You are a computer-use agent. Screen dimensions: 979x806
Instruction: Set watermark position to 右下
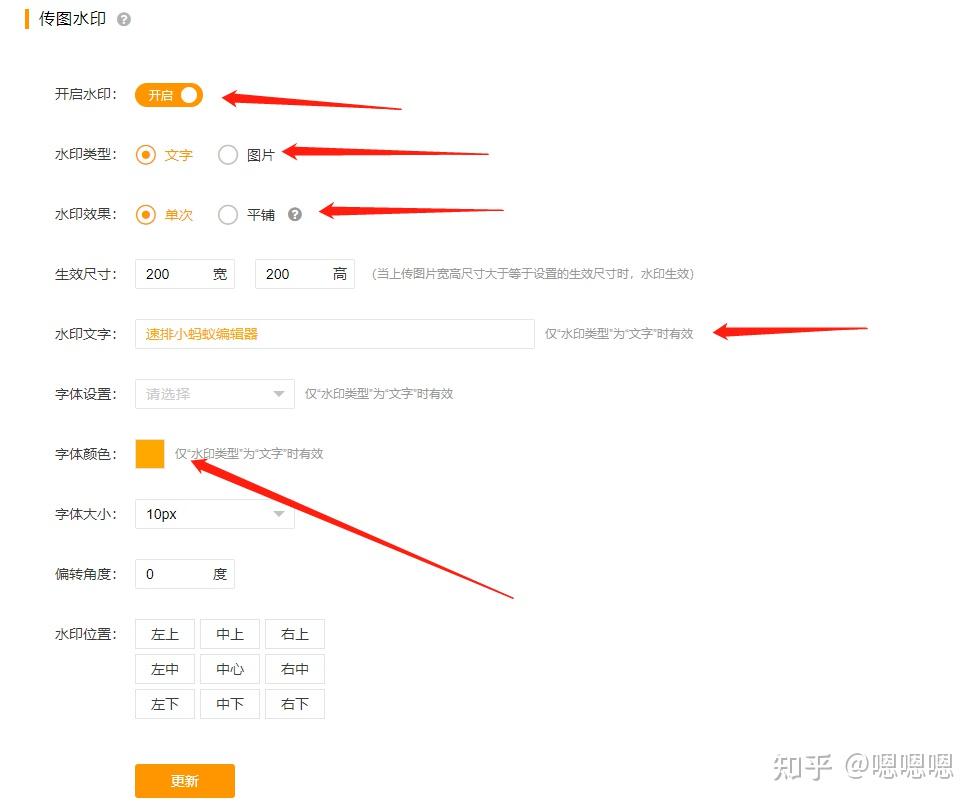pyautogui.click(x=295, y=704)
